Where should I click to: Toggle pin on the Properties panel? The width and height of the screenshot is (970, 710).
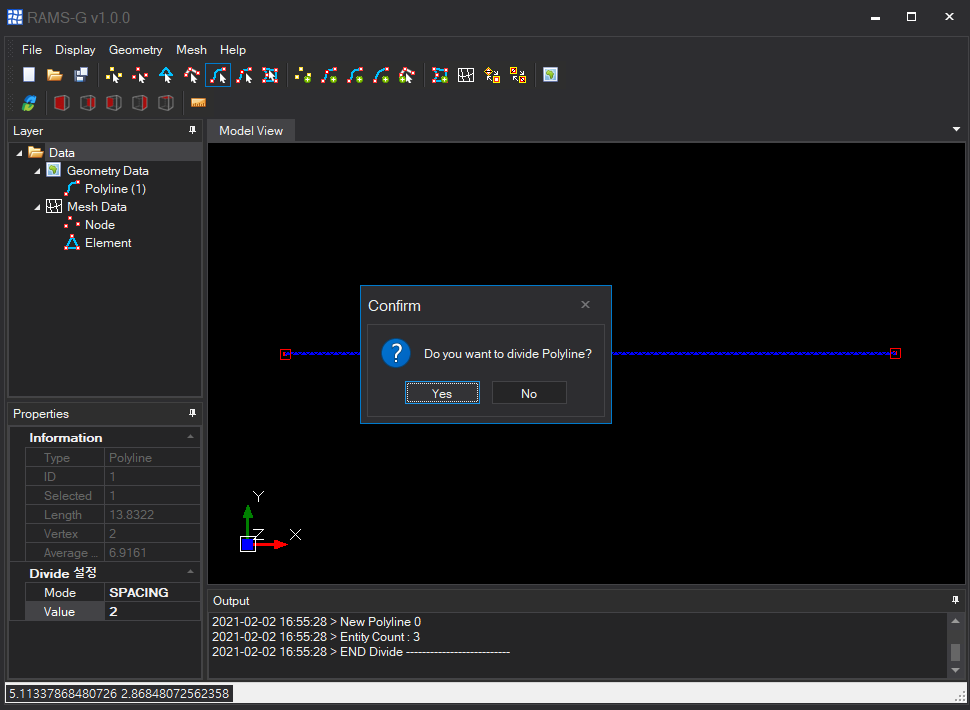pyautogui.click(x=192, y=414)
